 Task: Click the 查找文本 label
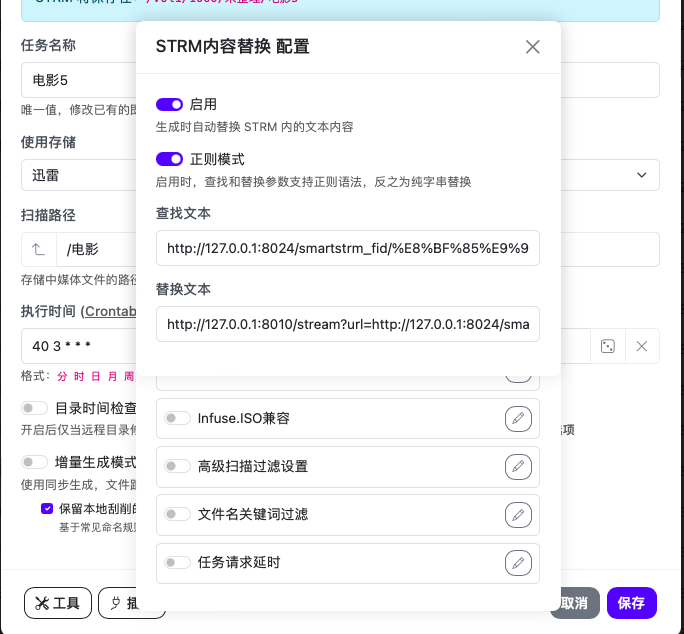coord(183,213)
